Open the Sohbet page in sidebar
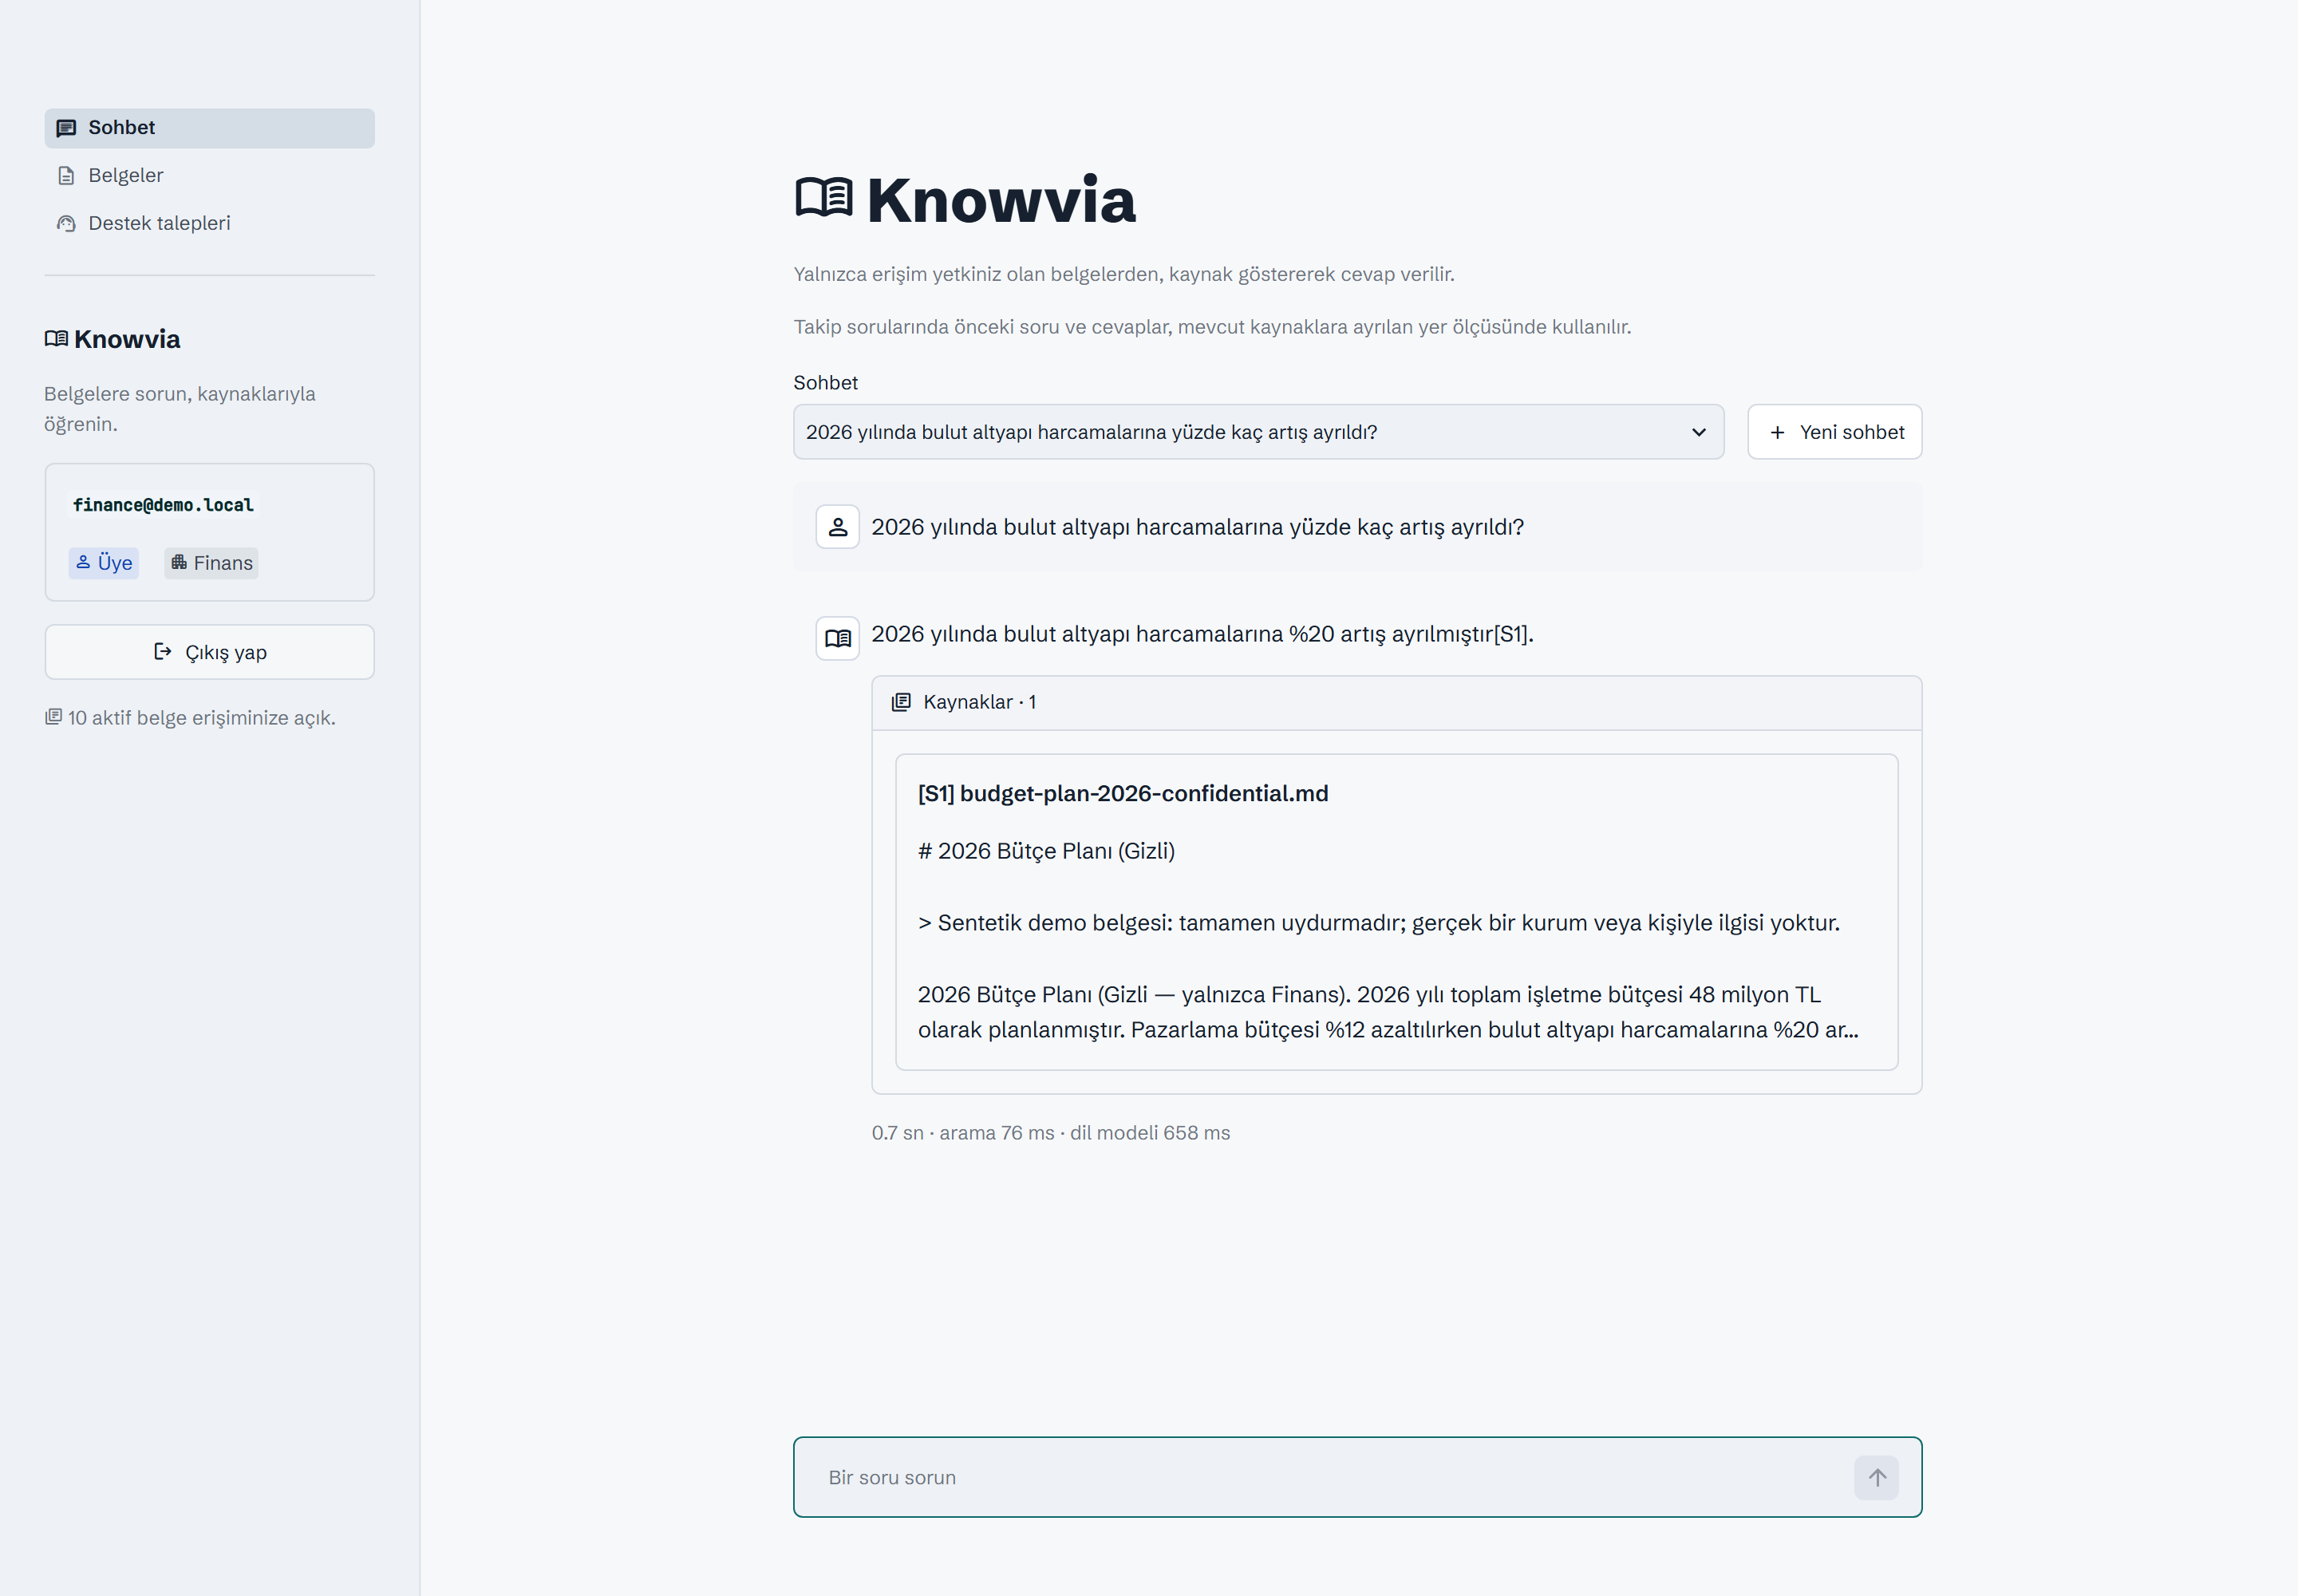 [x=209, y=128]
